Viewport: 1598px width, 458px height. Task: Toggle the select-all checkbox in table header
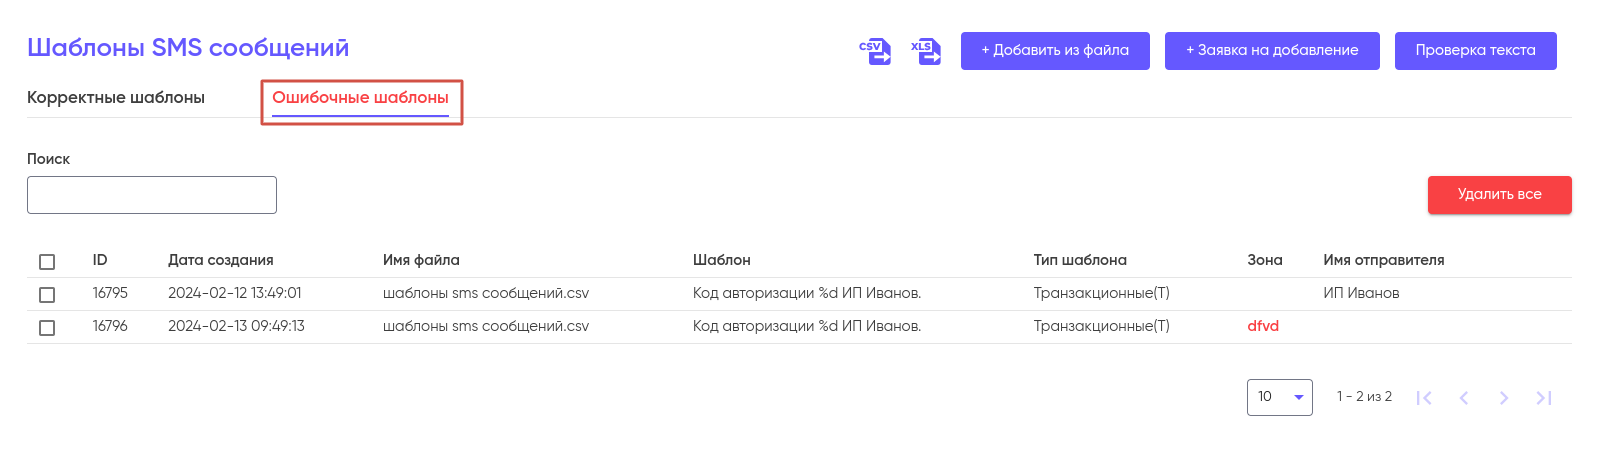click(x=47, y=262)
